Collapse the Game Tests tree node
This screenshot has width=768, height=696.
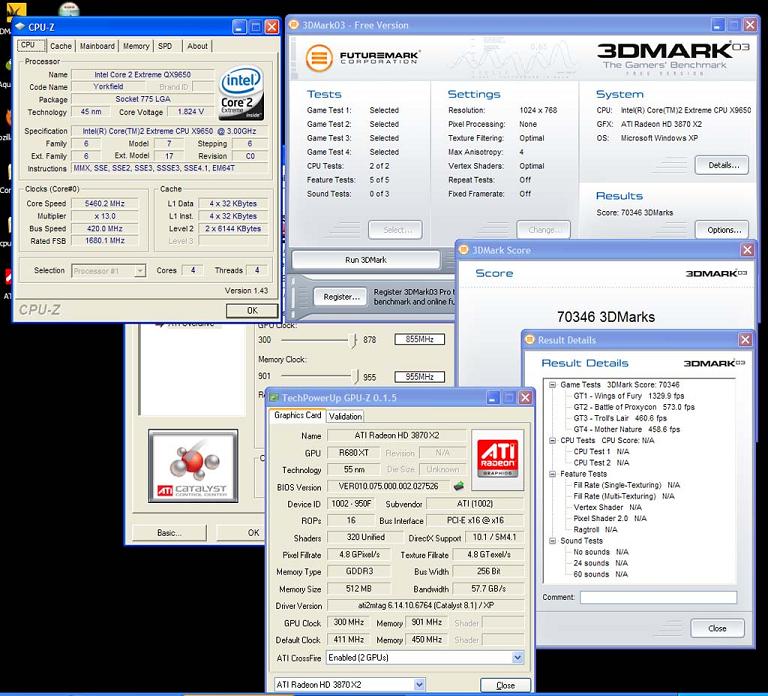point(552,384)
